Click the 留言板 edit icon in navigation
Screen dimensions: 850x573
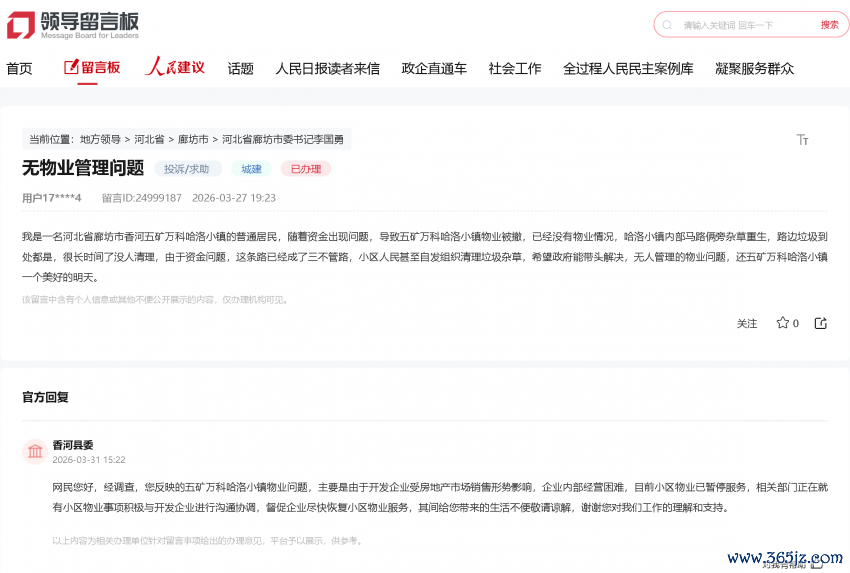click(71, 67)
